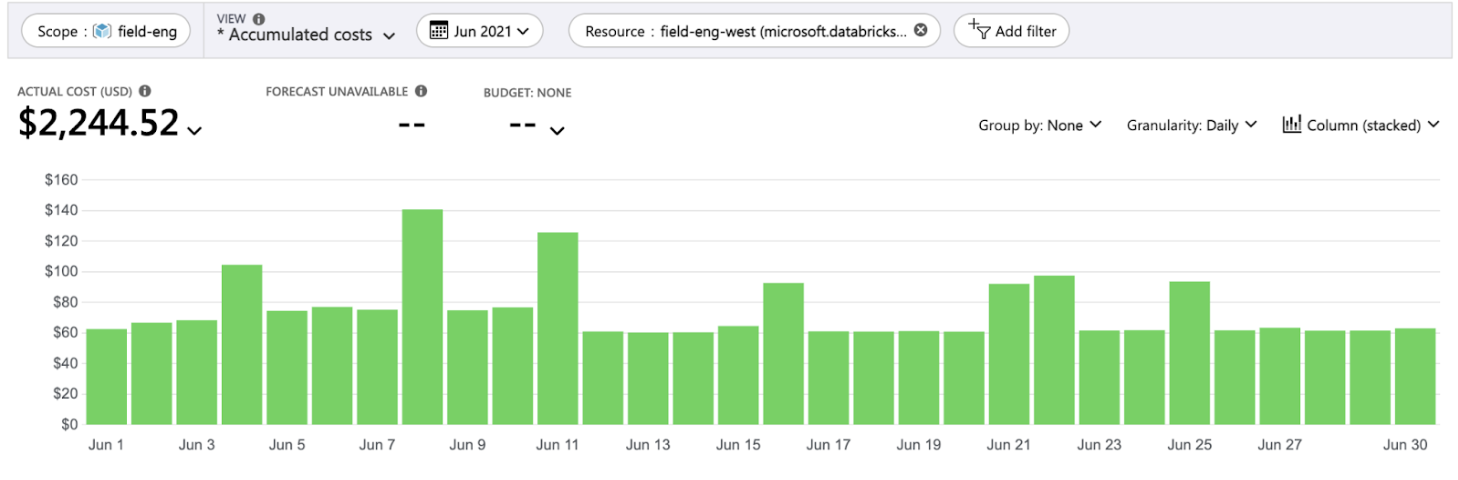Select the tallest bar on Jun 8
The height and width of the screenshot is (480, 1458).
coord(422,317)
